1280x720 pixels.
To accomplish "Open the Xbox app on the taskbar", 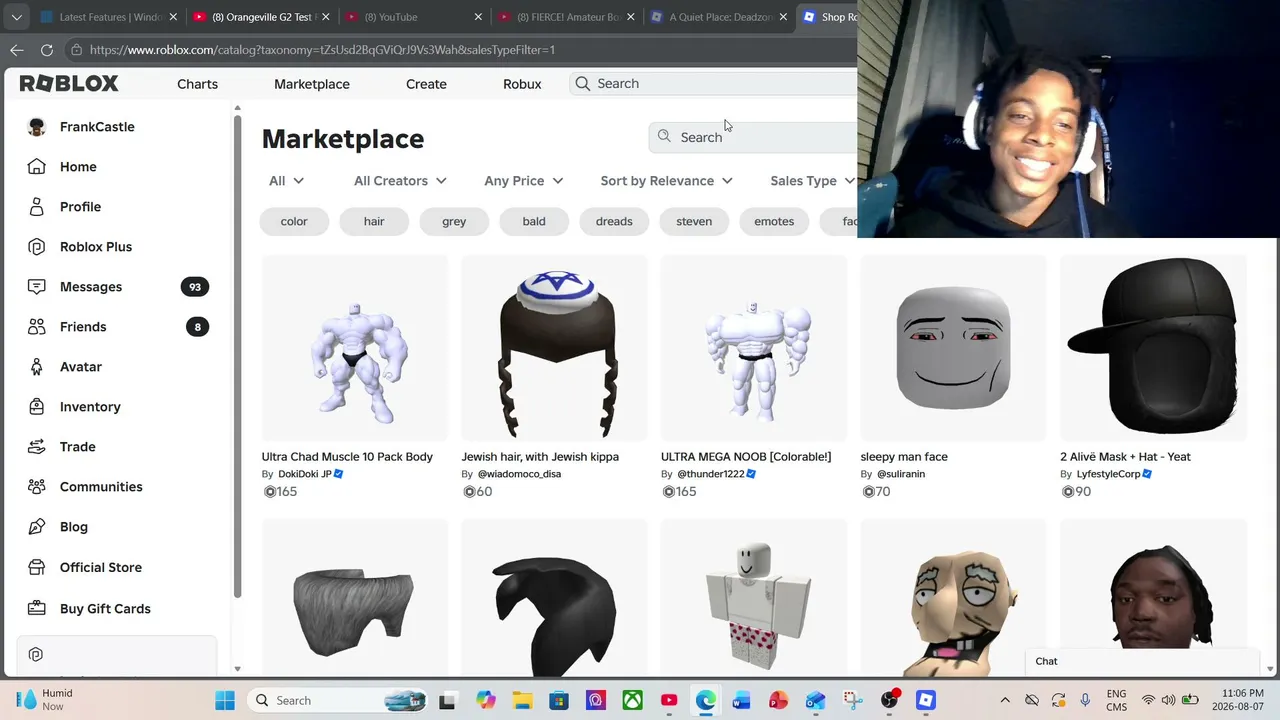I will click(632, 700).
